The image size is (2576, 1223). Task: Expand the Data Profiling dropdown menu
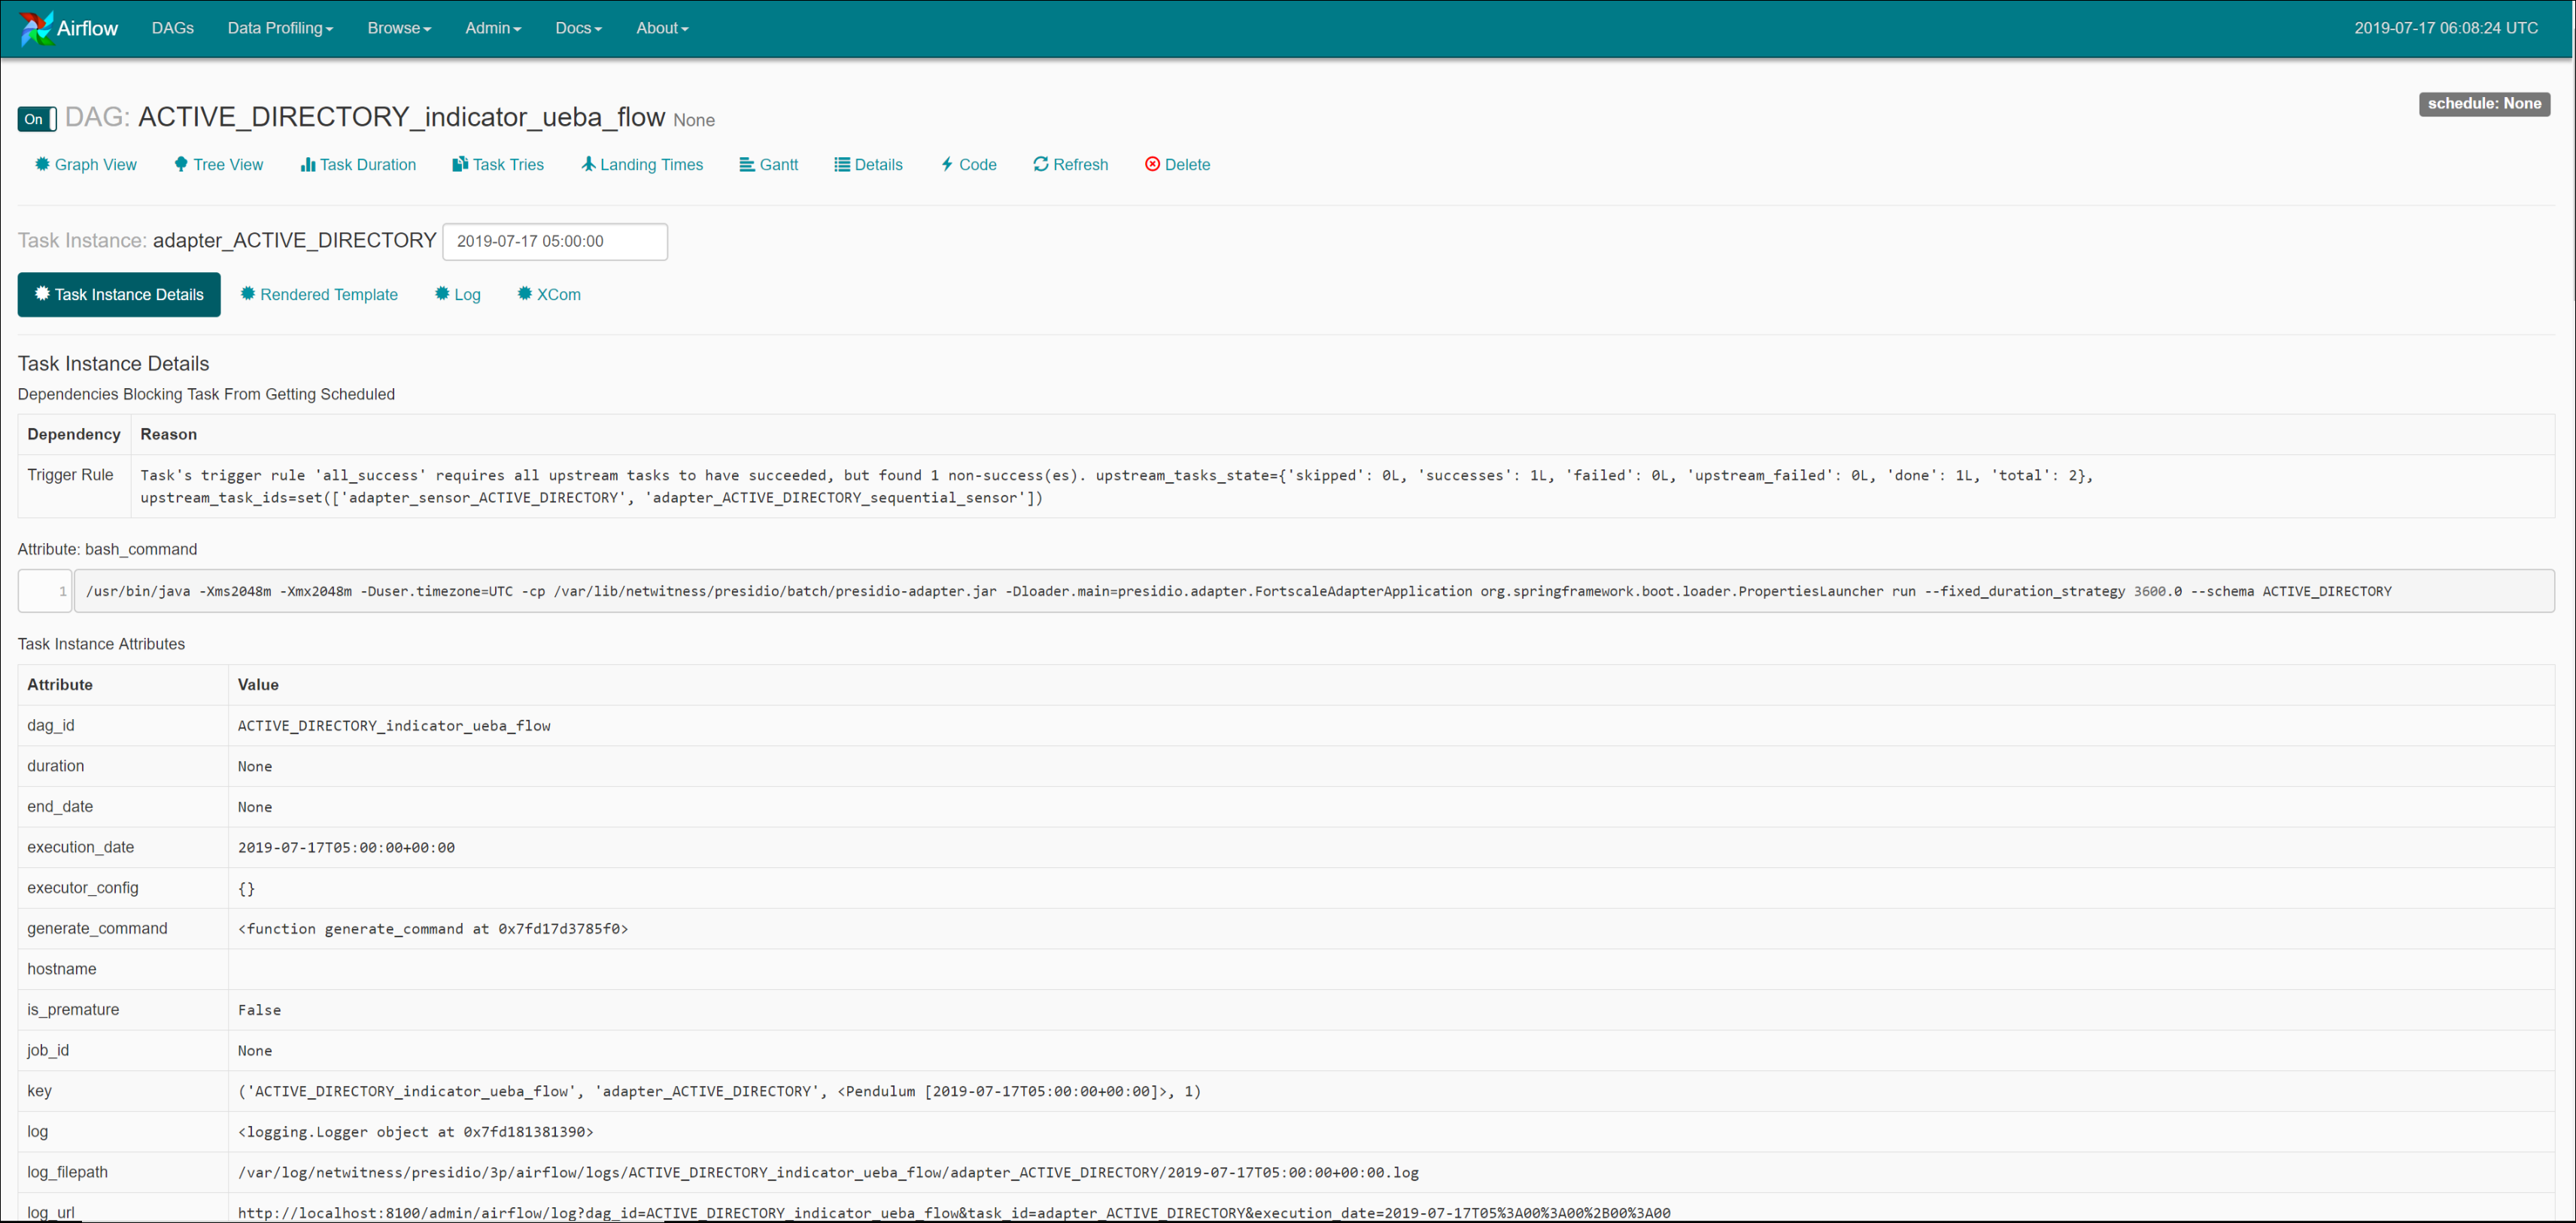280,28
